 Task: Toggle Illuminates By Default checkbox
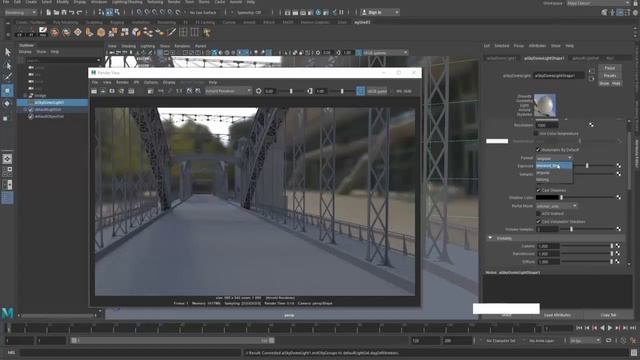(x=538, y=150)
